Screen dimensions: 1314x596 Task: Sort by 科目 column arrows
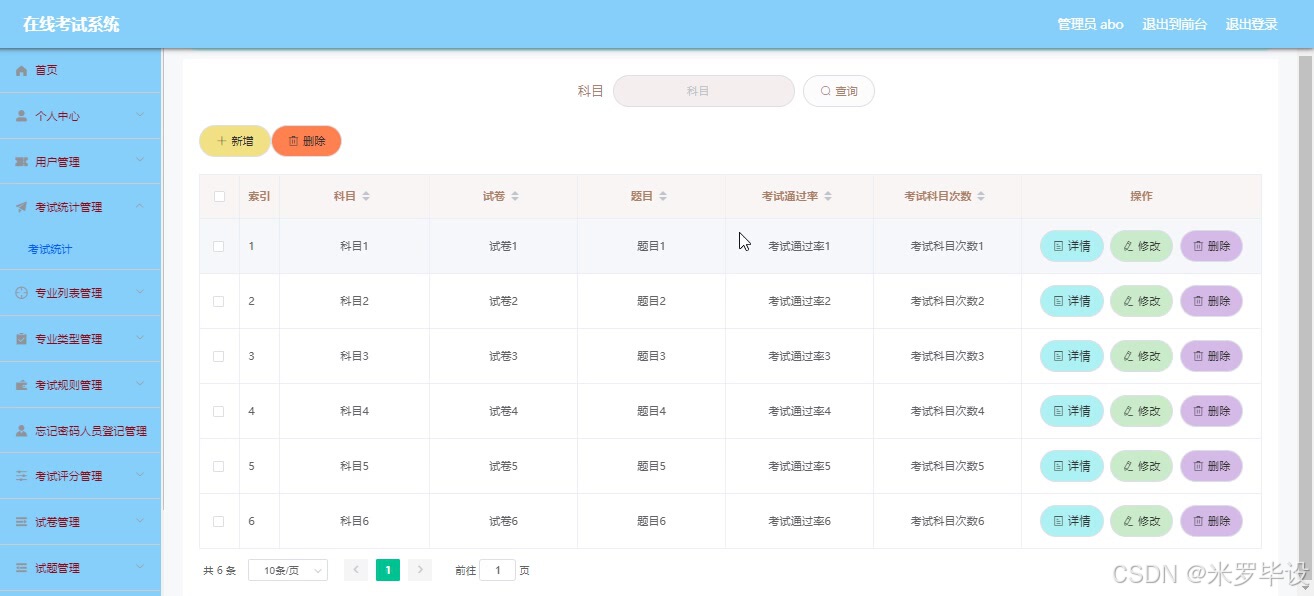click(x=366, y=197)
